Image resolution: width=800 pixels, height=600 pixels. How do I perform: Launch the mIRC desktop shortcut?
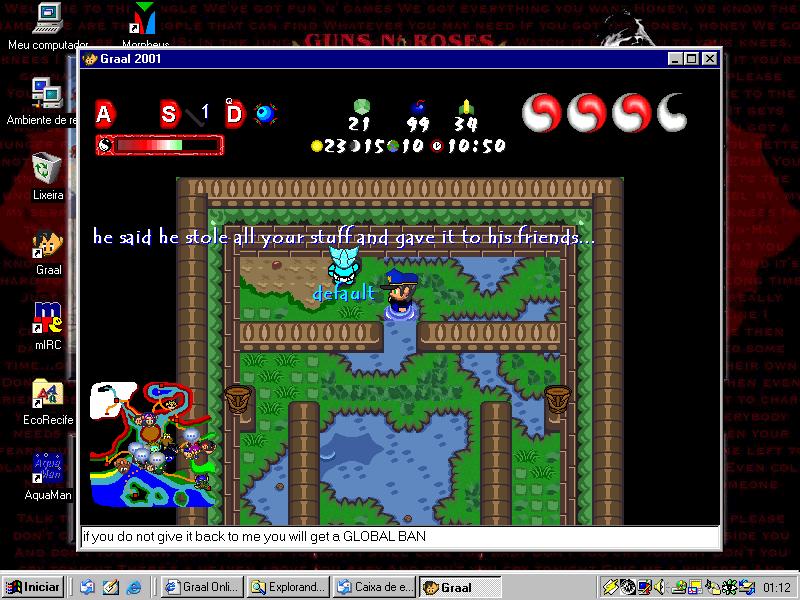point(47,317)
